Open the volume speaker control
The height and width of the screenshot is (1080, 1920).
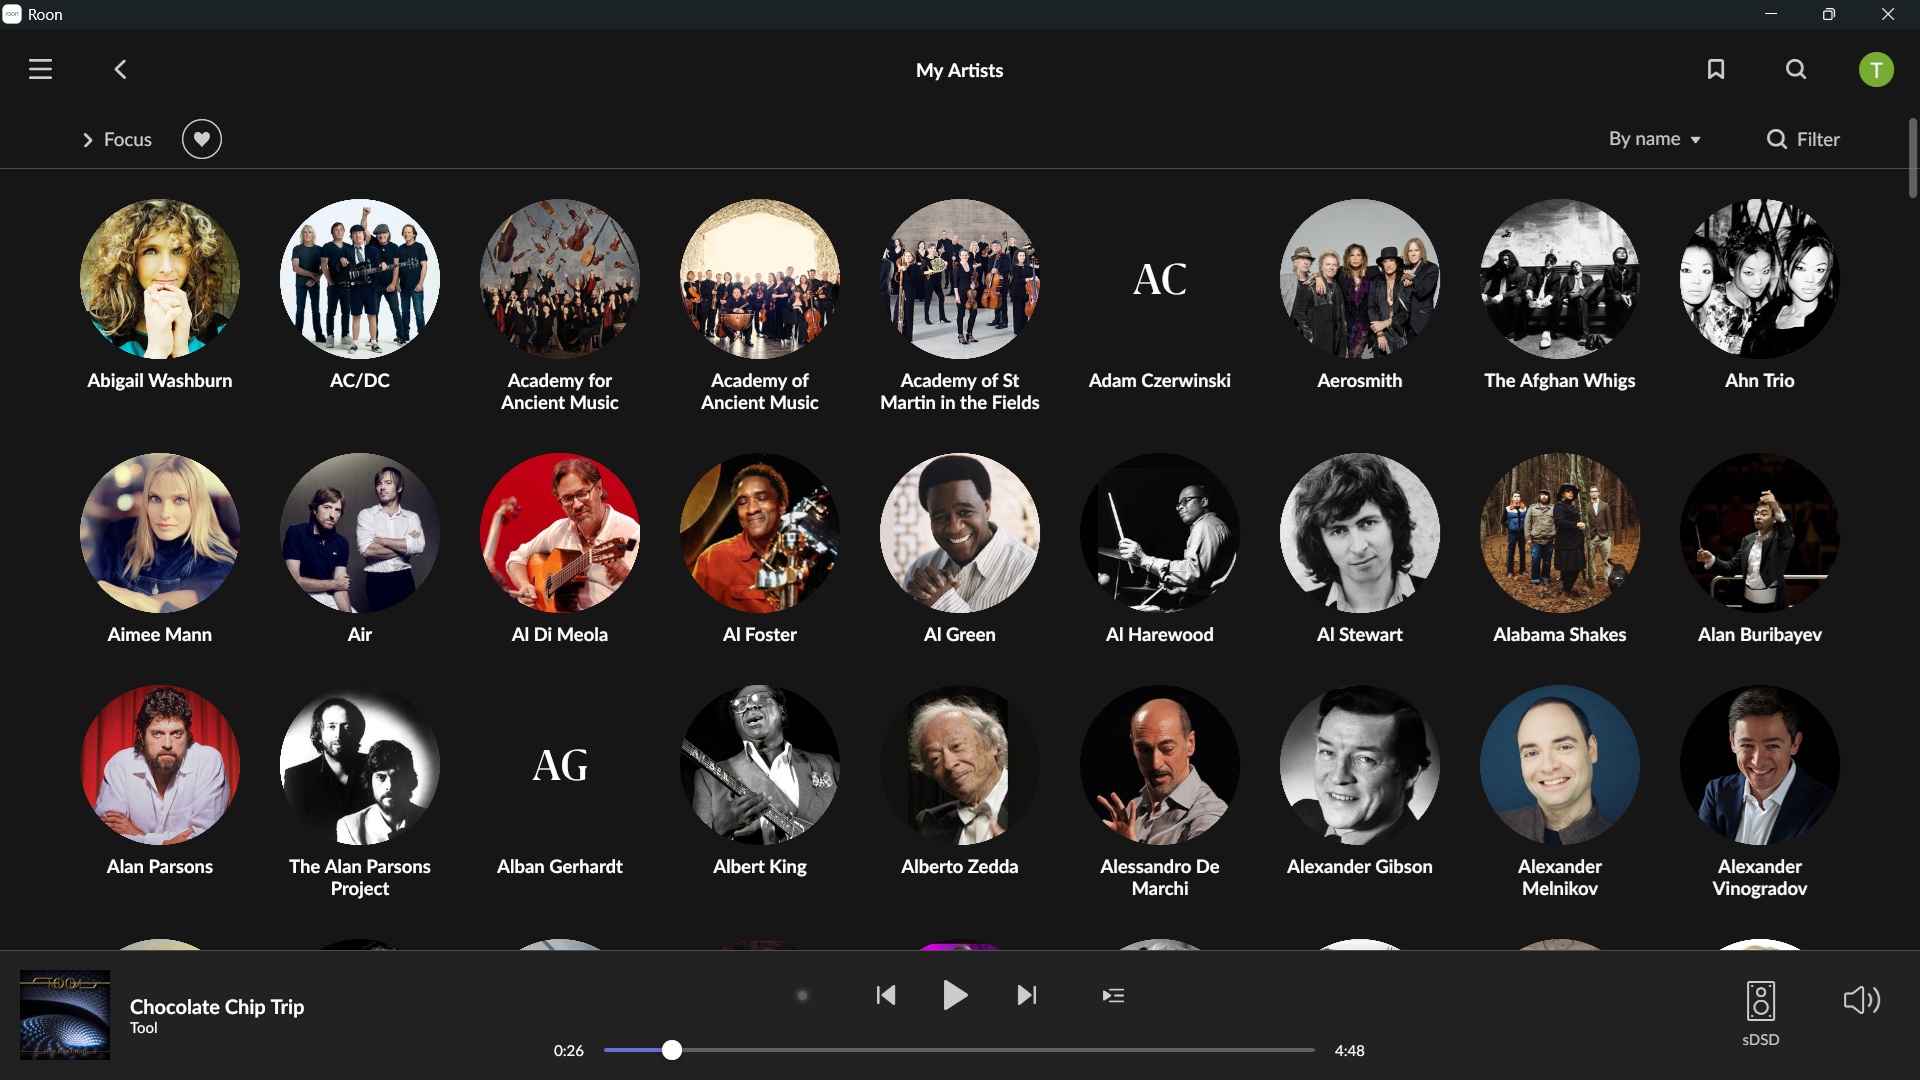tap(1862, 1000)
